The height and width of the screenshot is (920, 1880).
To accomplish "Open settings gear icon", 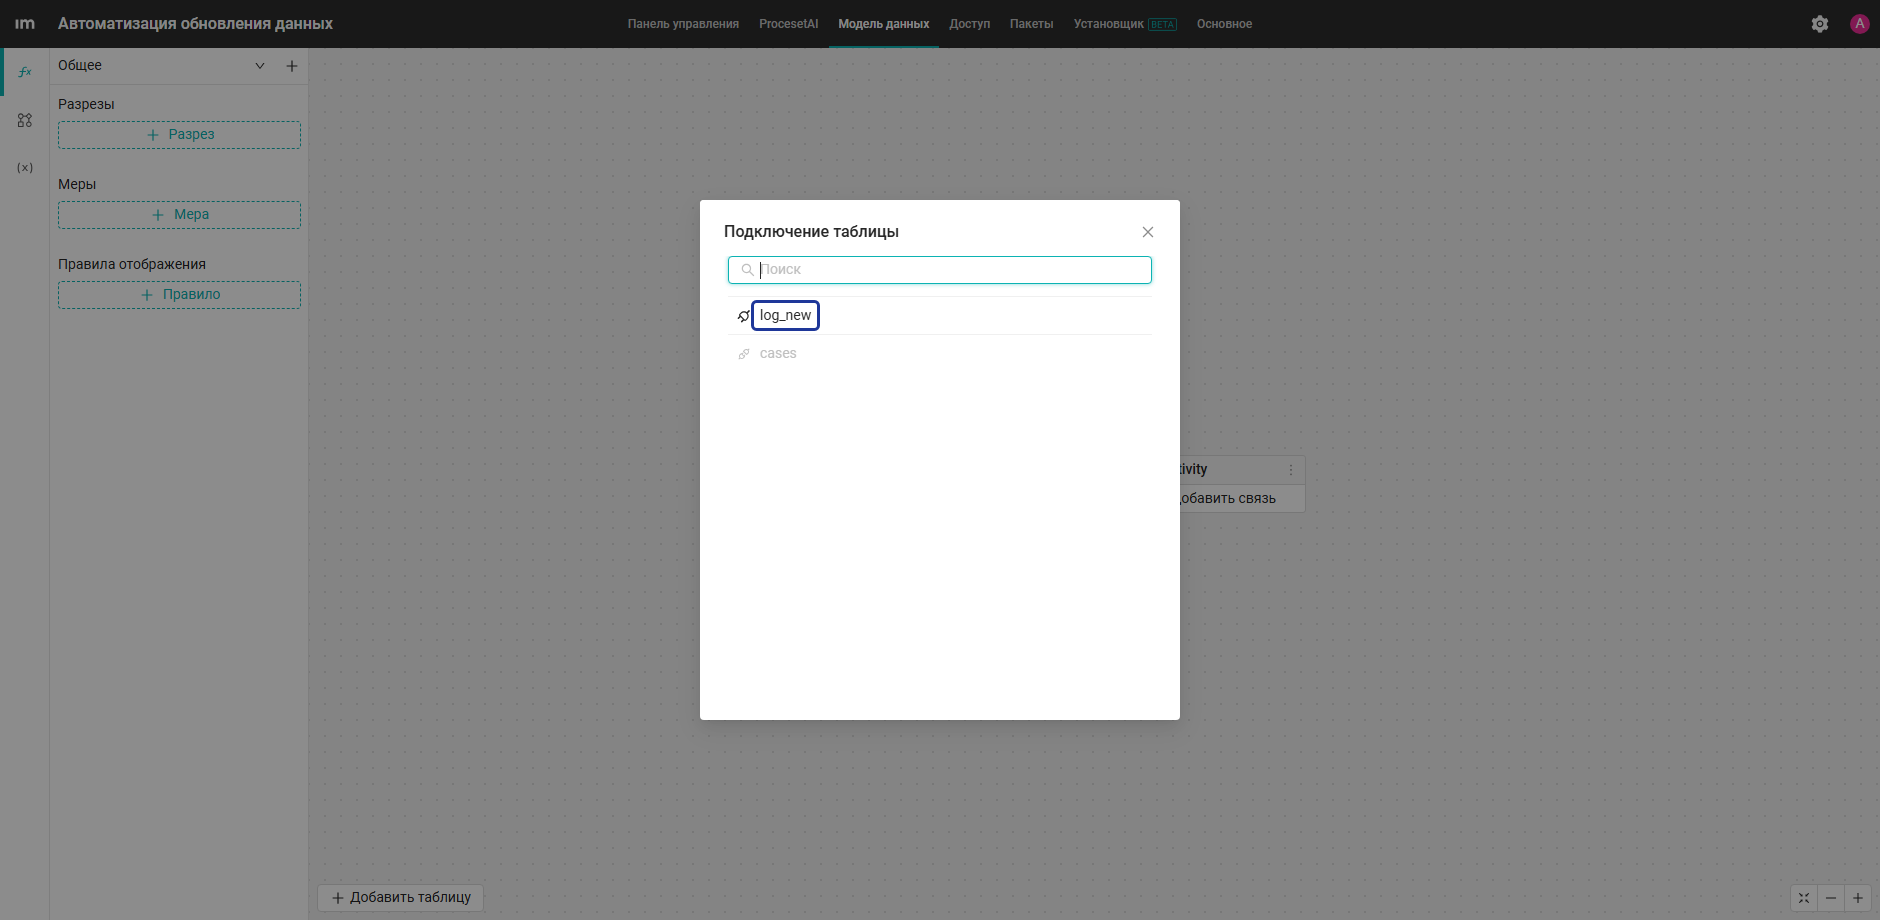I will pyautogui.click(x=1820, y=24).
